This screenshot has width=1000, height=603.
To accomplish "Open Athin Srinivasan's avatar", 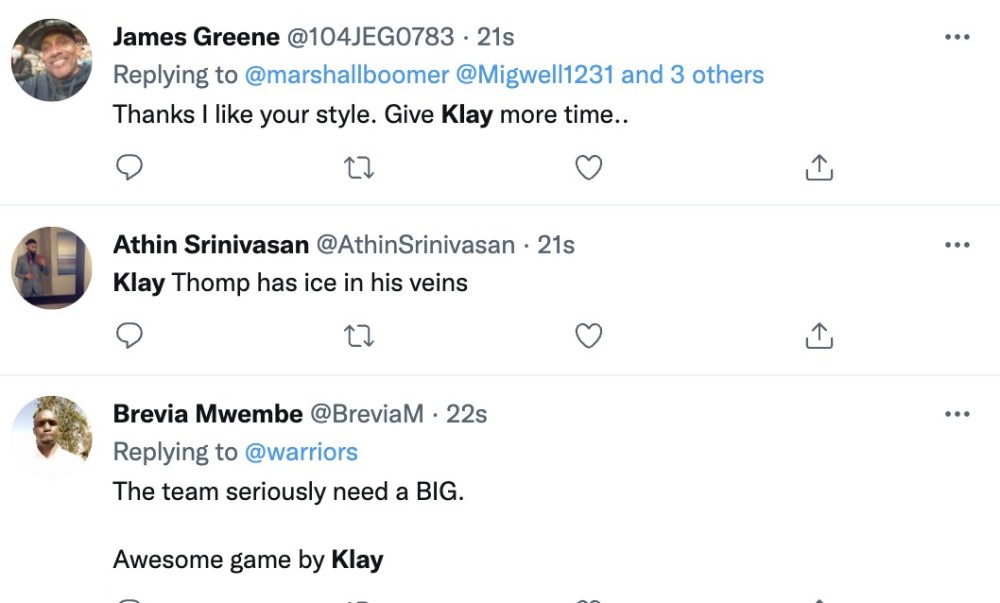I will [x=52, y=268].
